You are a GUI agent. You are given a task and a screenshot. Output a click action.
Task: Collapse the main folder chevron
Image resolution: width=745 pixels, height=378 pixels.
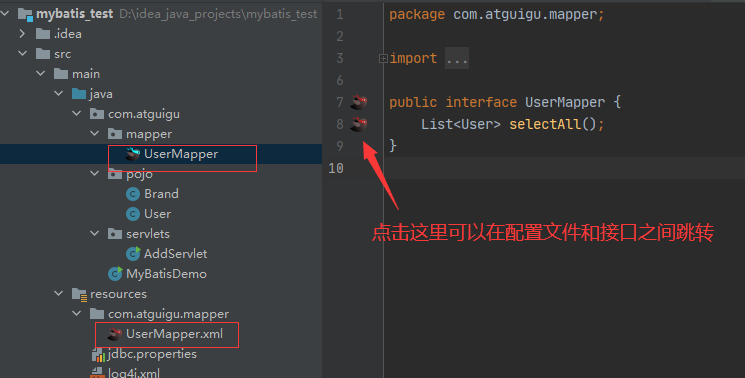click(x=40, y=74)
